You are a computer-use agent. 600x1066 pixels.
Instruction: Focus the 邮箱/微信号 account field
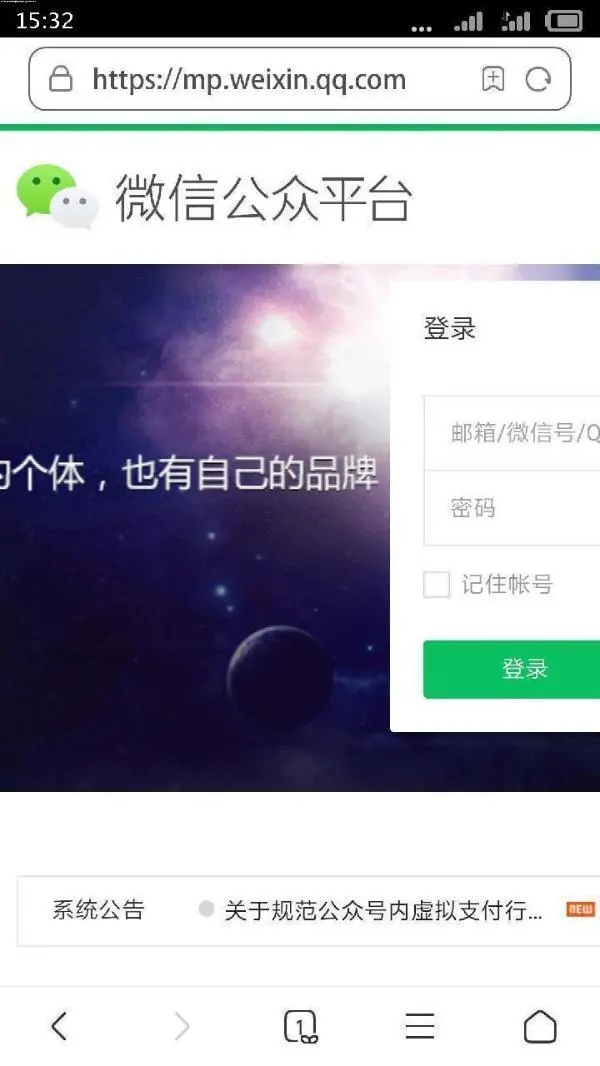pyautogui.click(x=512, y=432)
